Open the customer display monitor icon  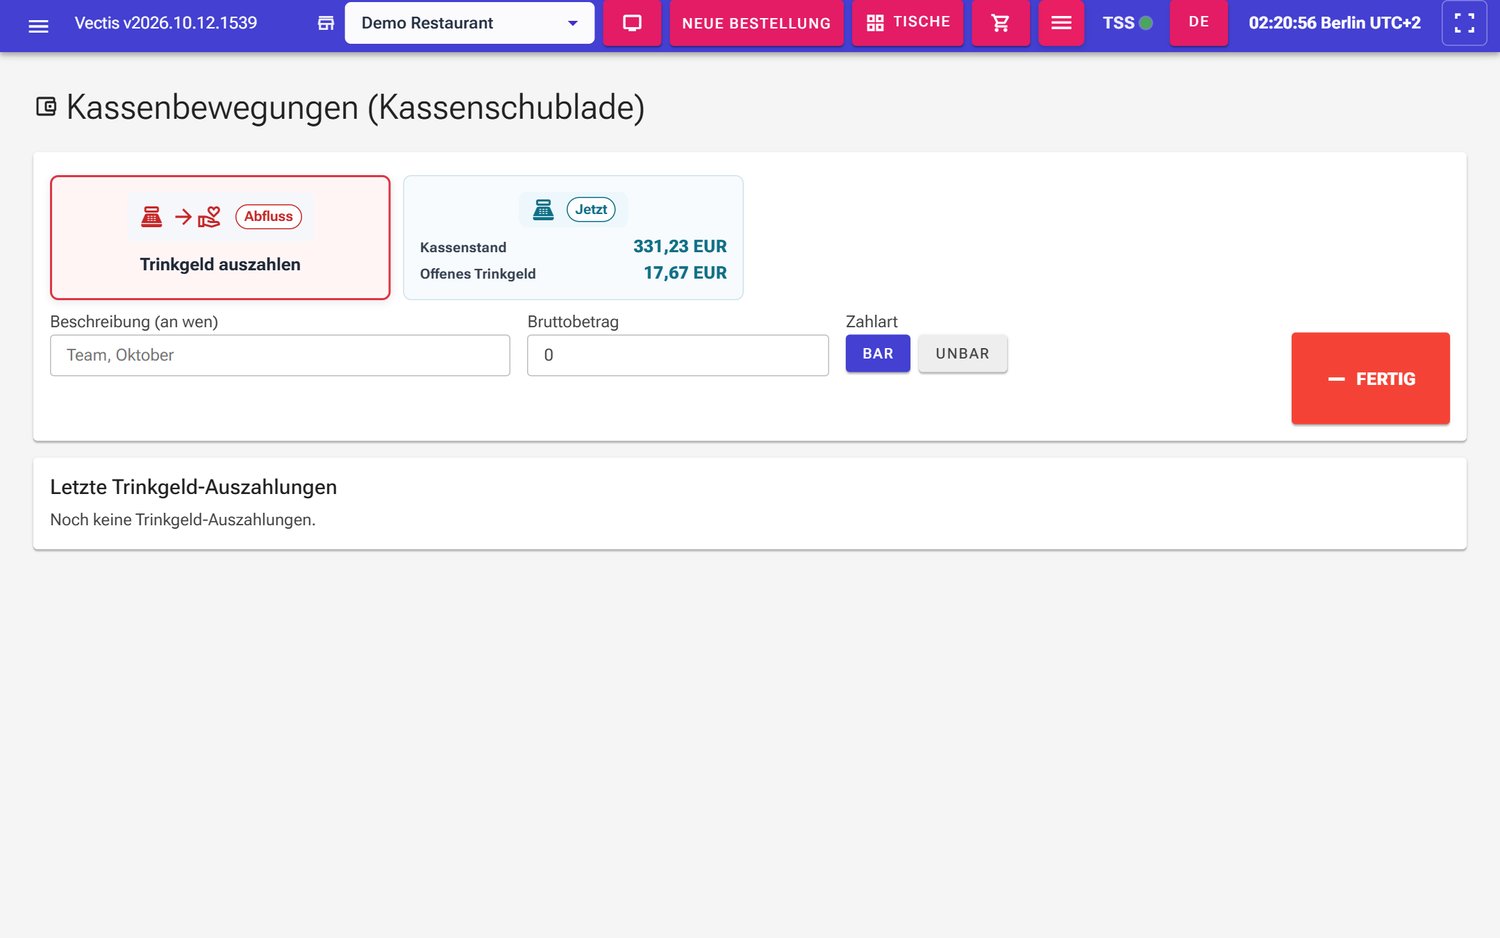click(632, 23)
